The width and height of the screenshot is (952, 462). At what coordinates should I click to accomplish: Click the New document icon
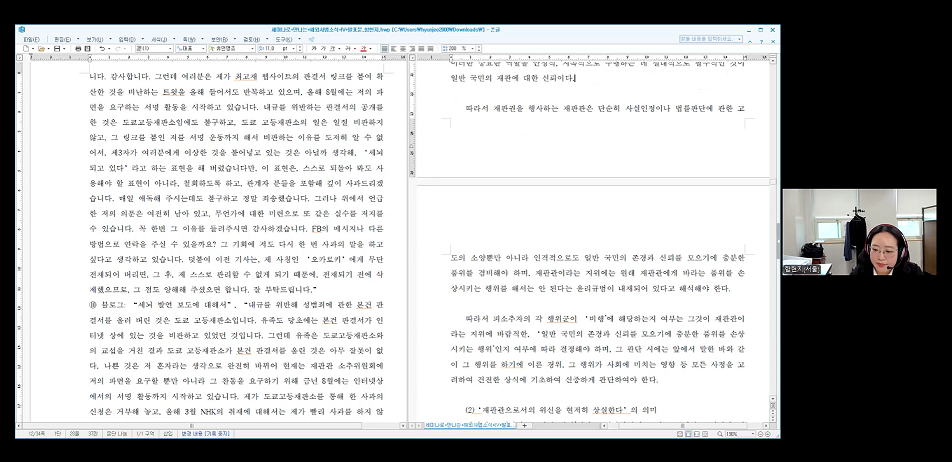point(26,49)
